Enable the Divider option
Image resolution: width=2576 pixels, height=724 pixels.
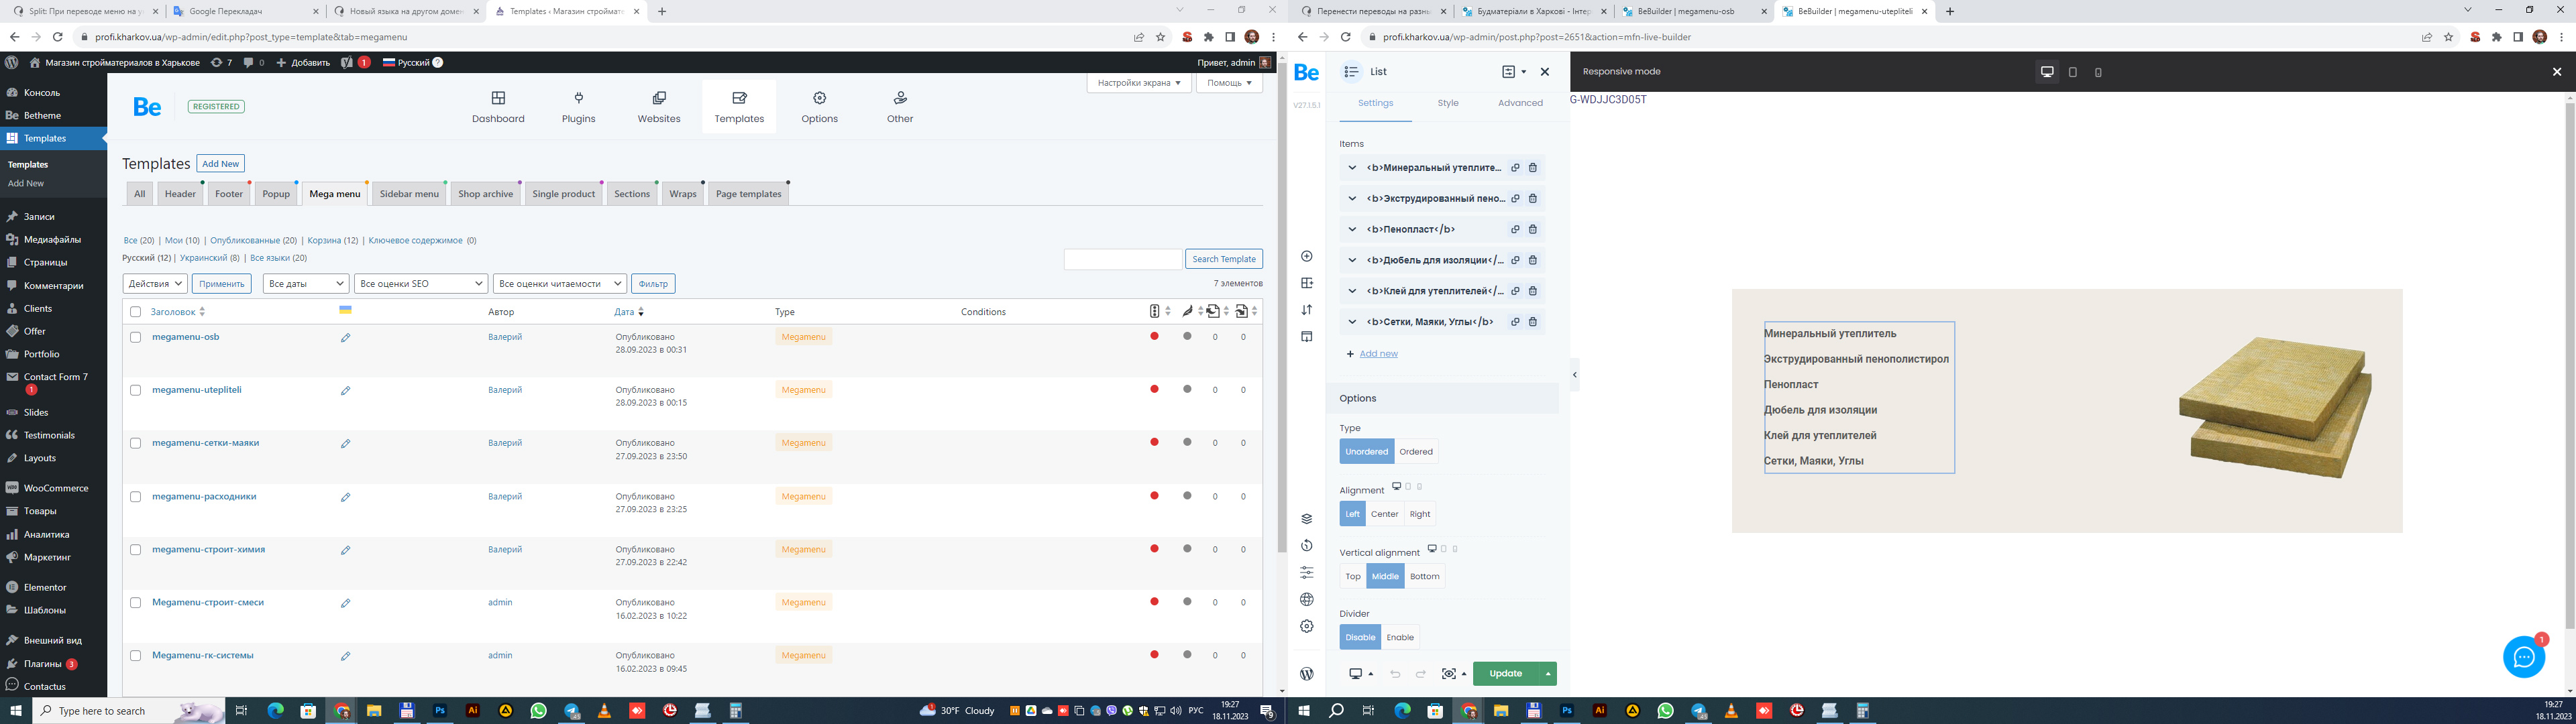pyautogui.click(x=1400, y=638)
